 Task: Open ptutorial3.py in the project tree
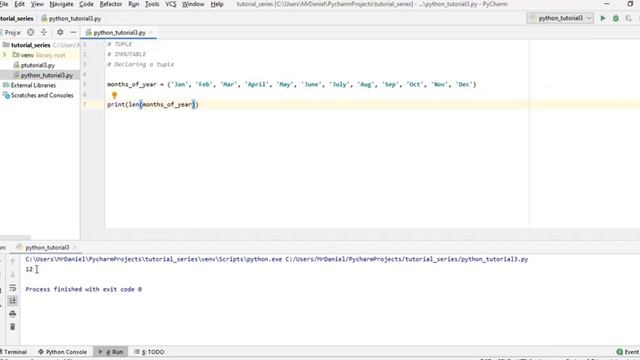[x=38, y=65]
